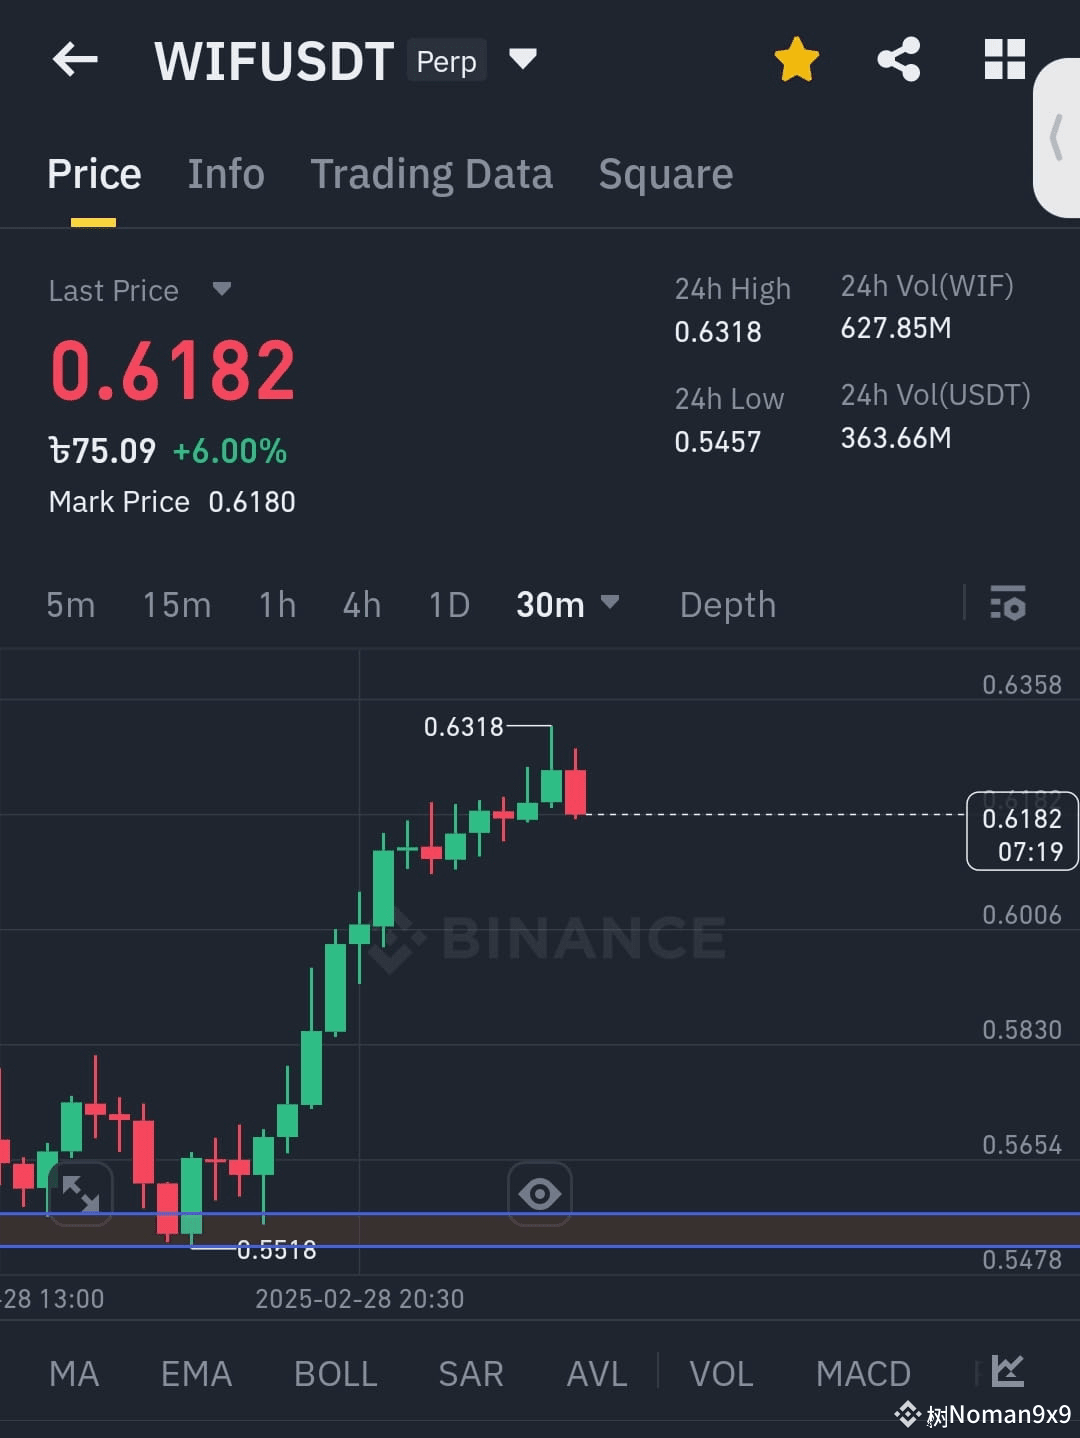Open chart settings icon
1080x1438 pixels.
click(1008, 603)
